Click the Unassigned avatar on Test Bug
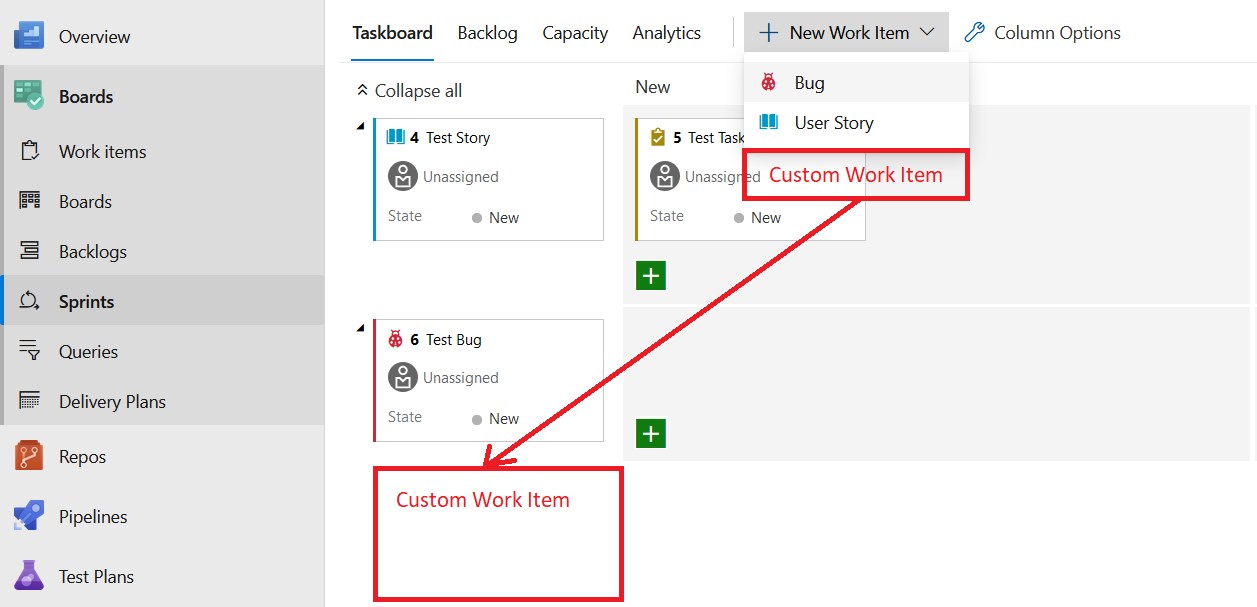 pos(403,377)
